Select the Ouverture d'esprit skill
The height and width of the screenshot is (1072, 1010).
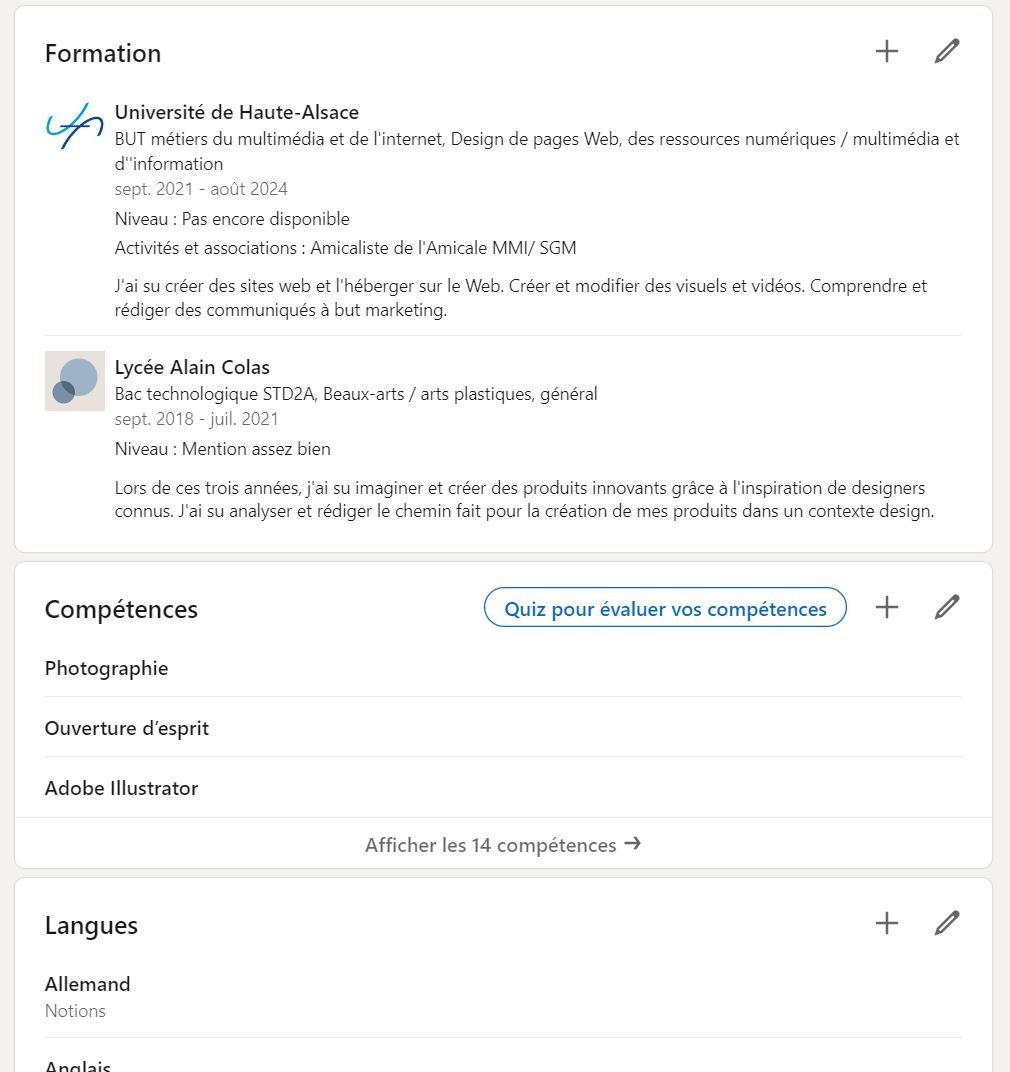[x=126, y=728]
